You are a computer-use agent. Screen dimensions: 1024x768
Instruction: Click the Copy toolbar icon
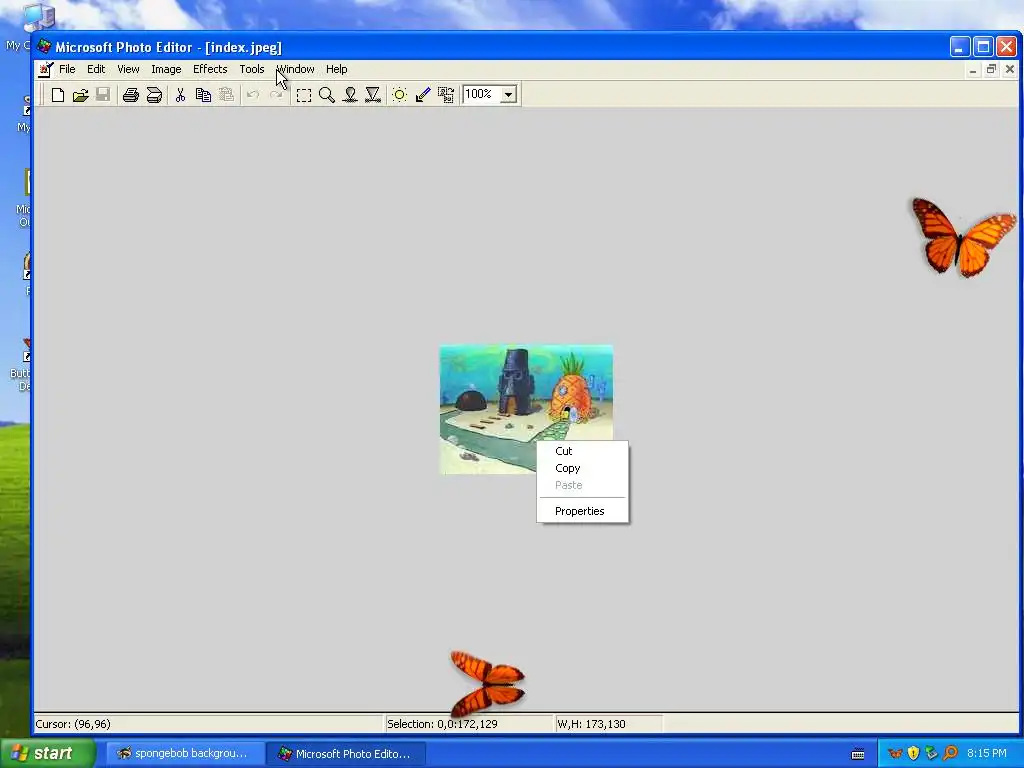pos(203,95)
